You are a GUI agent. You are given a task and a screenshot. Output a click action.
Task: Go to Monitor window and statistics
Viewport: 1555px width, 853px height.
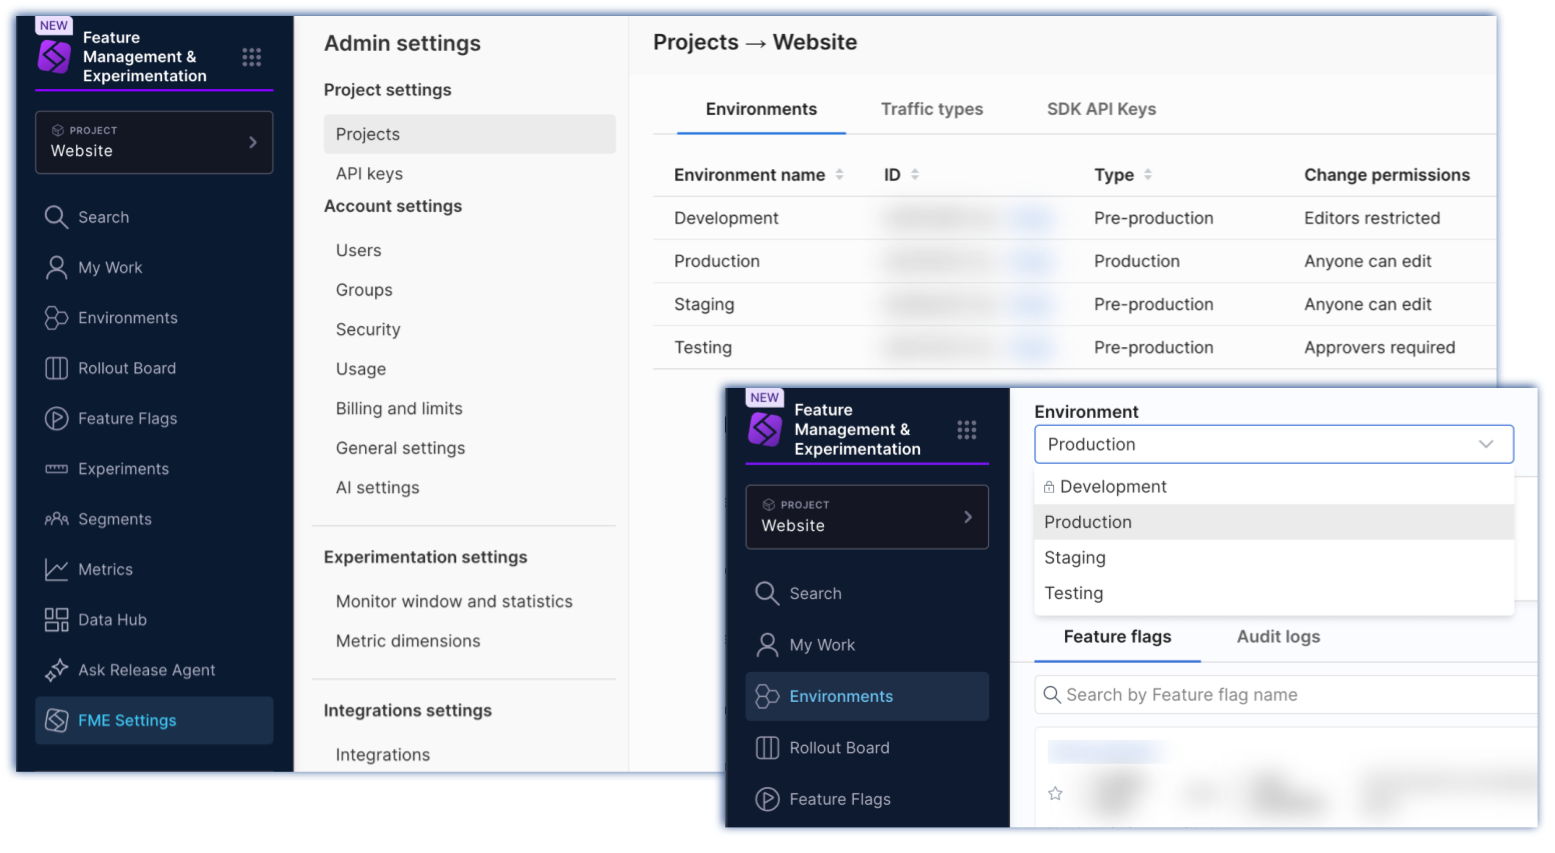click(454, 602)
